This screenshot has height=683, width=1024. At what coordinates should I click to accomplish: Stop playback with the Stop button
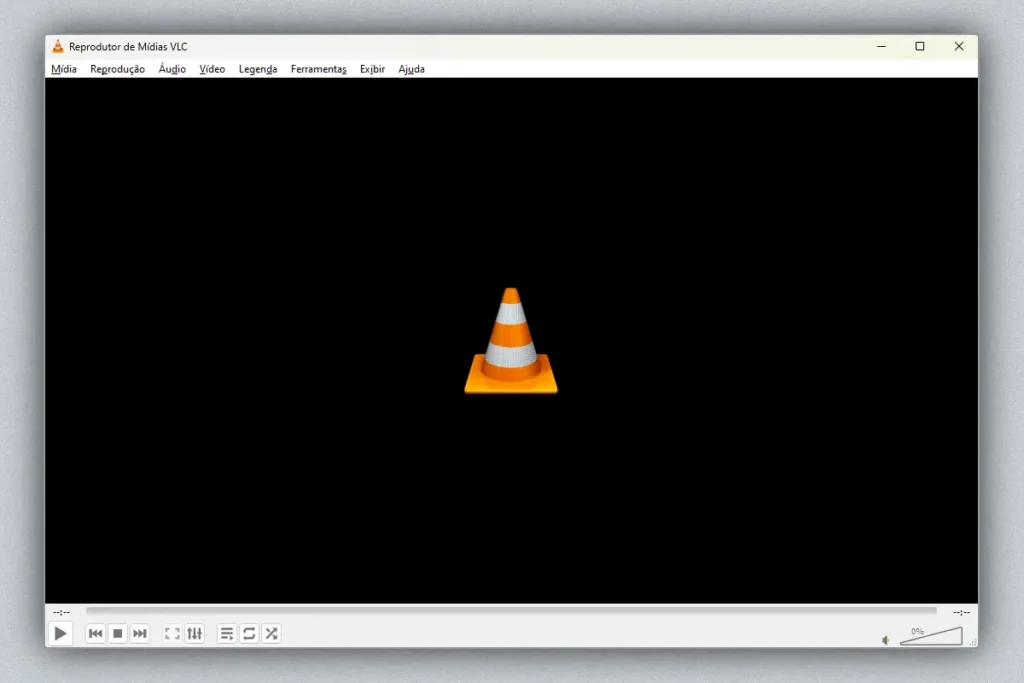[118, 633]
